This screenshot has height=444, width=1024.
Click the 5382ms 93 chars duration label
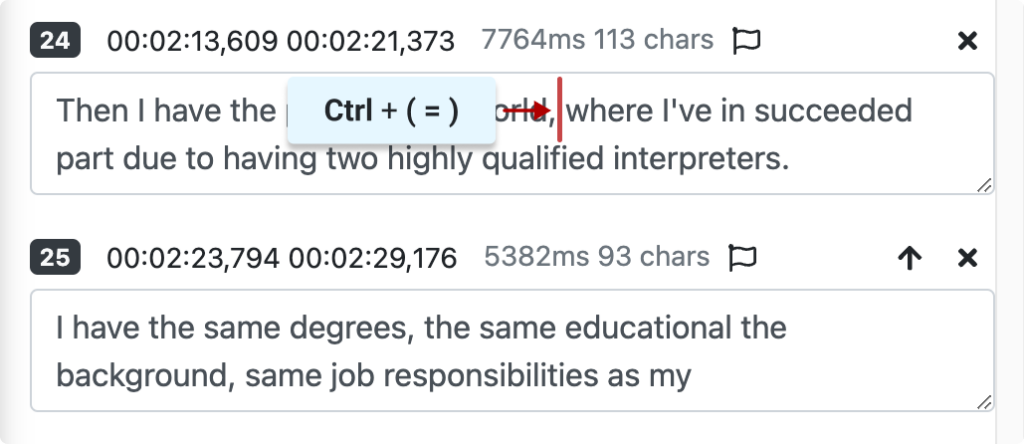coord(596,257)
